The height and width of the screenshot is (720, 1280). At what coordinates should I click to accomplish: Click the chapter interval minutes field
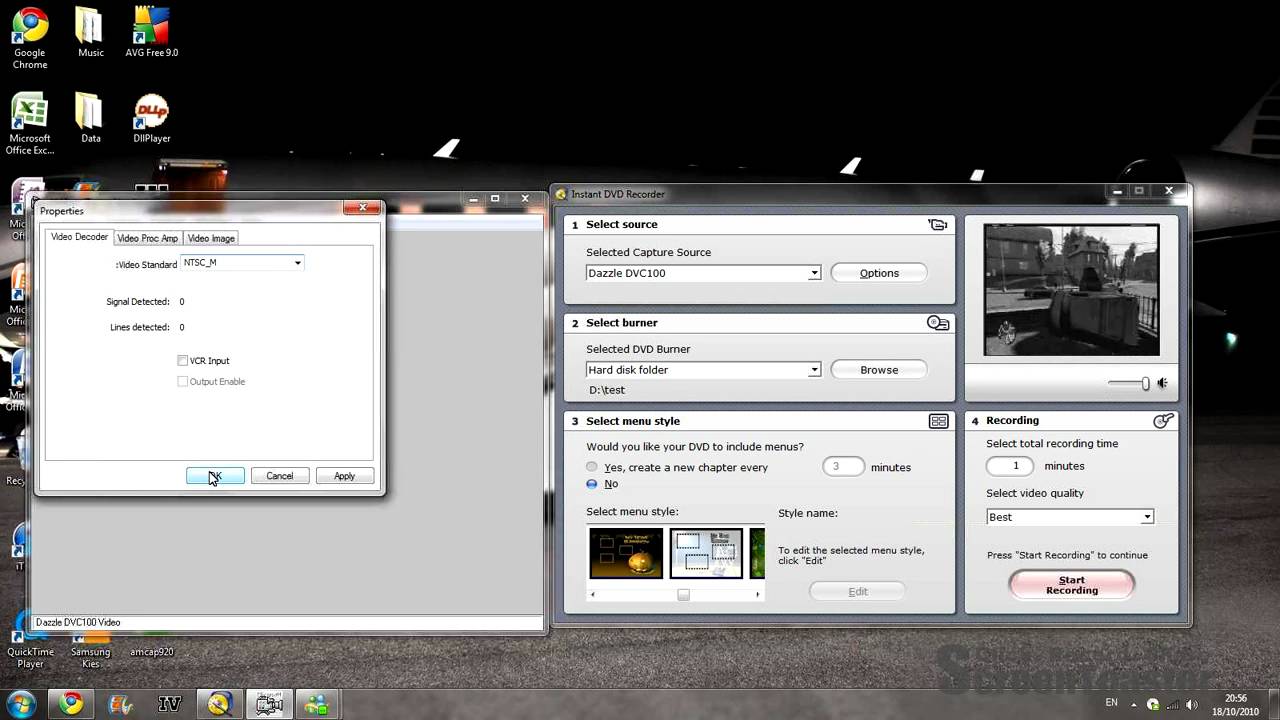click(843, 467)
